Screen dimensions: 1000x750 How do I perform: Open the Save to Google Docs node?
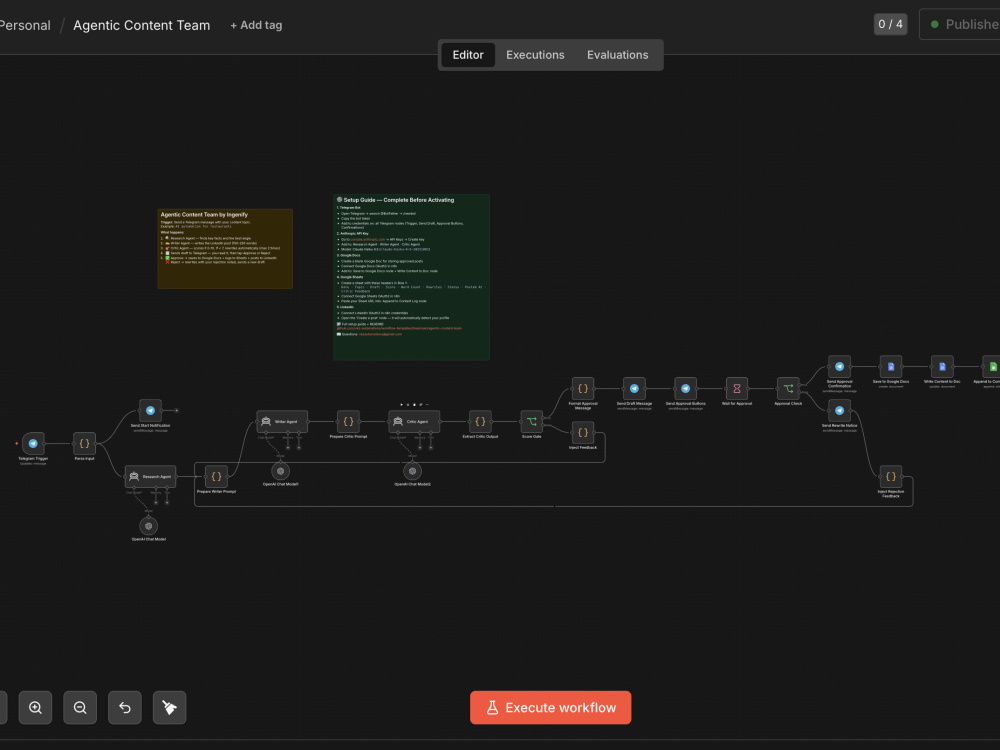891,367
